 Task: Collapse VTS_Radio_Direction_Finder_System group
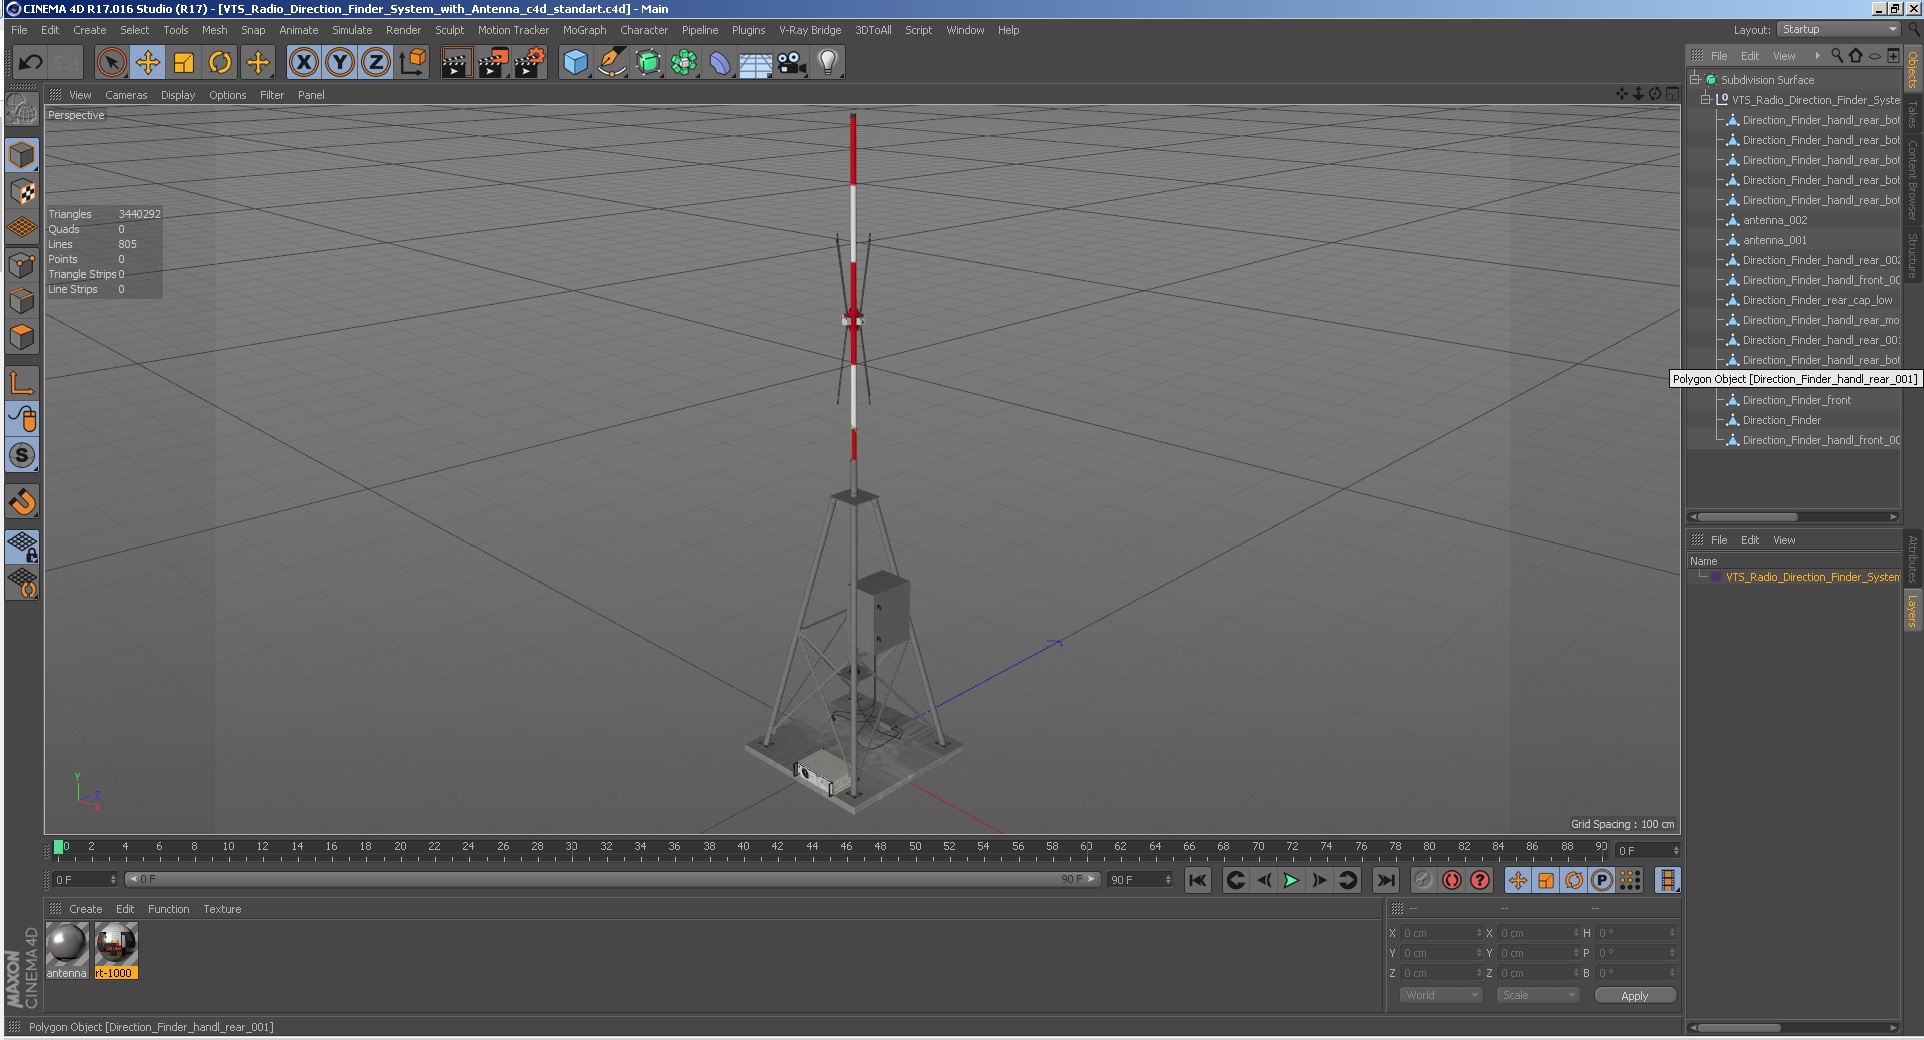[x=1706, y=99]
